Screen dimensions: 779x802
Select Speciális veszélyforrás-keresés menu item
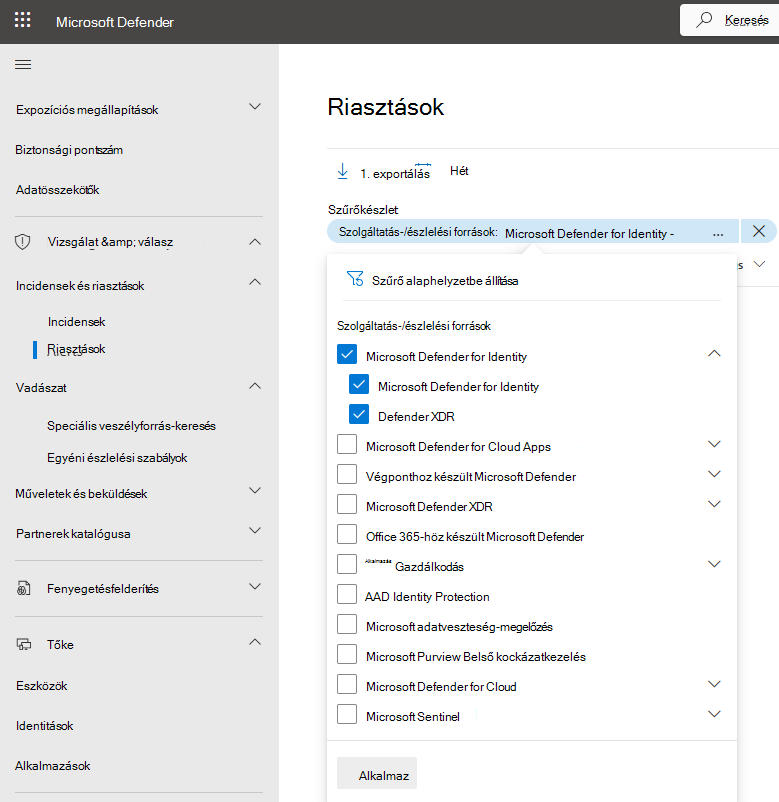click(131, 425)
